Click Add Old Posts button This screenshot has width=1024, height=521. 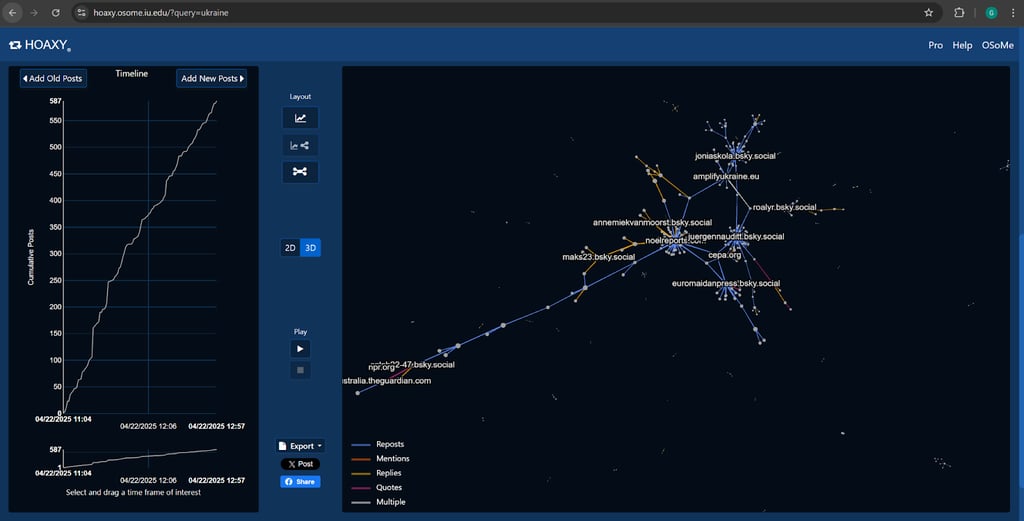pos(54,78)
